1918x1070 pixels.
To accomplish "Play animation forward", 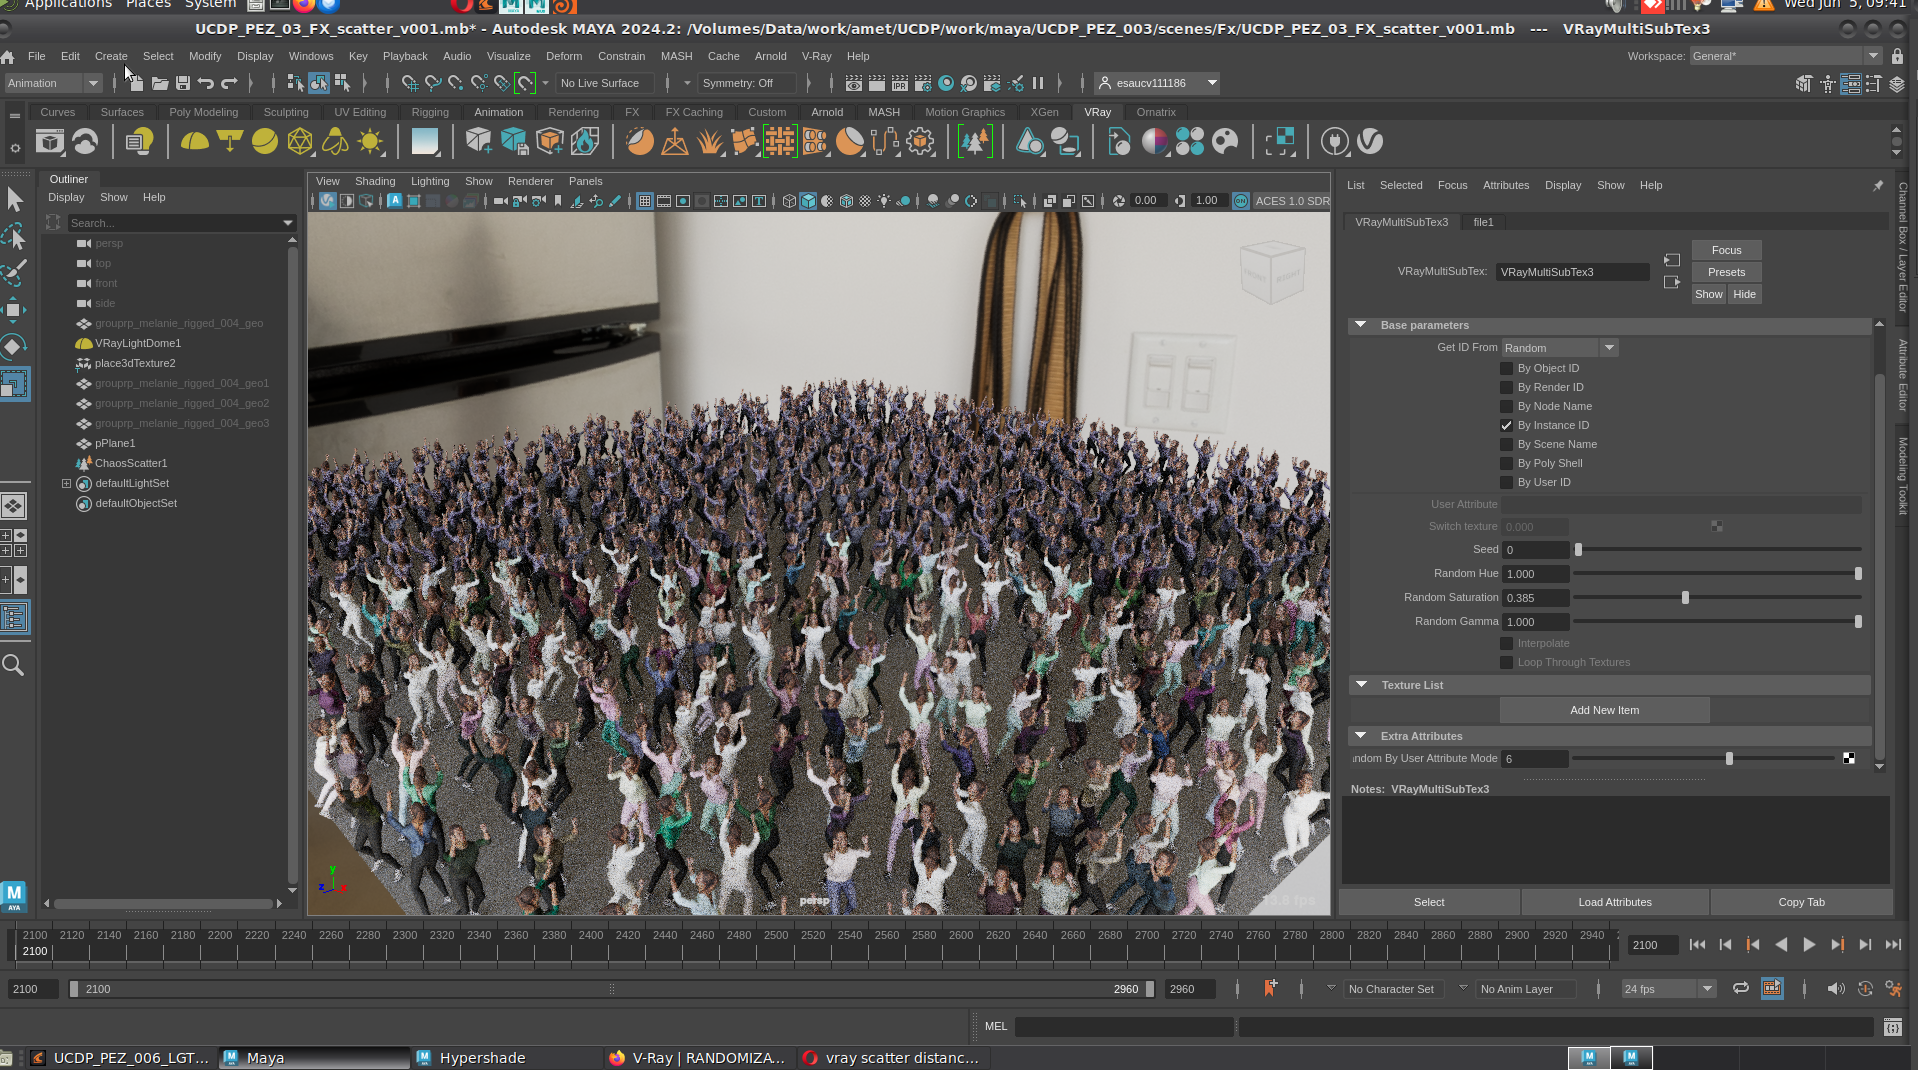I will [1809, 944].
